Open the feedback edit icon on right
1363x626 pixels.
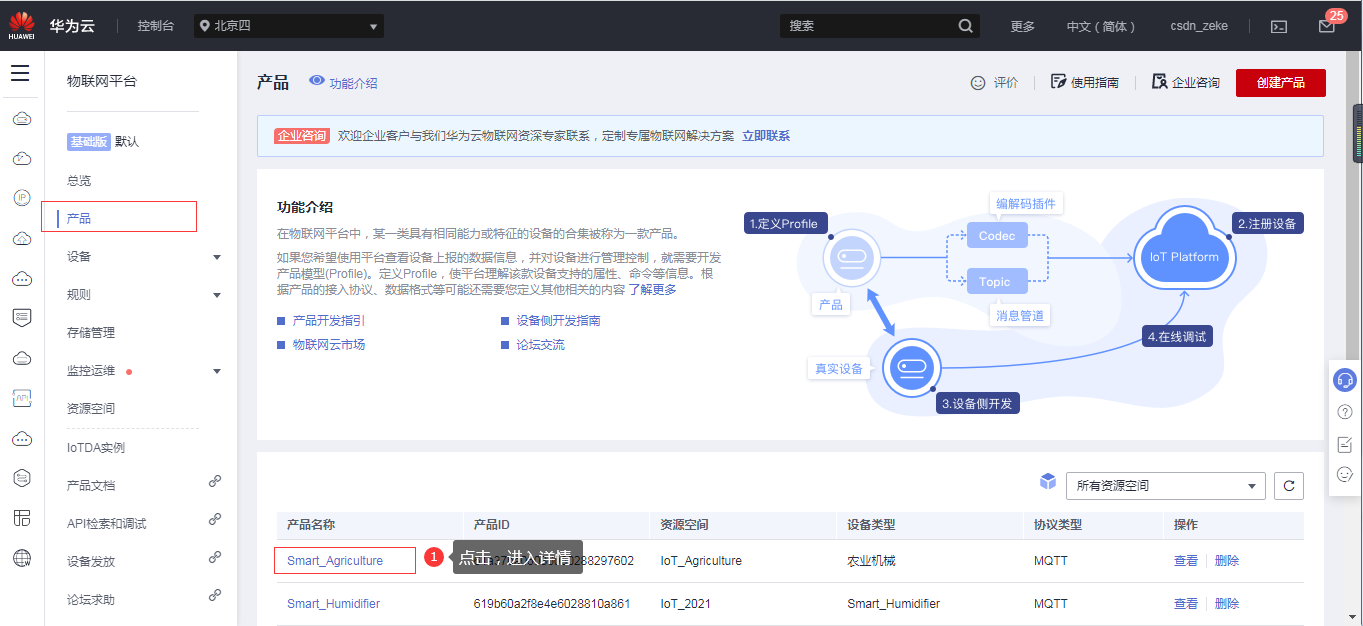(1345, 444)
